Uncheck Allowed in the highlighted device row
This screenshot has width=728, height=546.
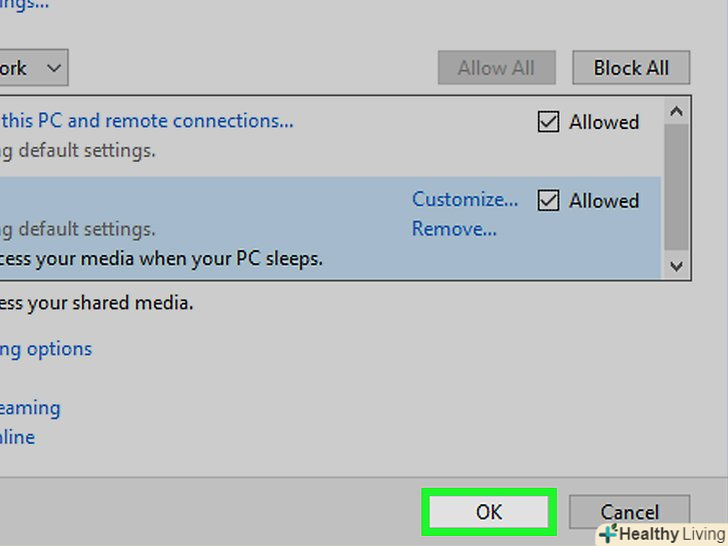point(548,200)
